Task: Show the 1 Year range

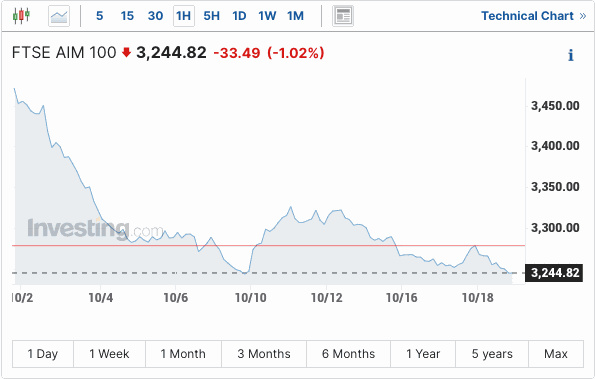Action: click(x=423, y=354)
